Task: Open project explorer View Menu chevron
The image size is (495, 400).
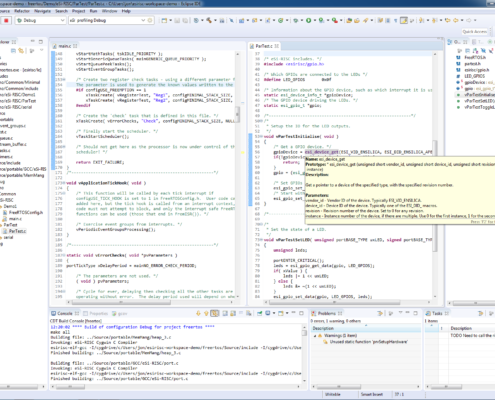Action: pos(42,50)
